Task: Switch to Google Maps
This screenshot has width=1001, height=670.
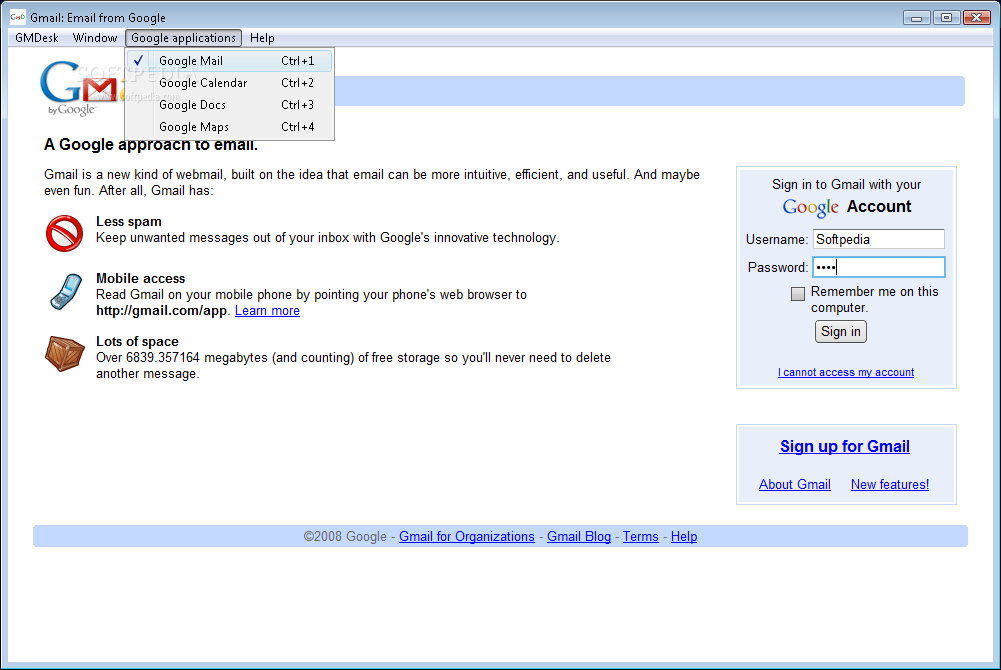Action: pyautogui.click(x=230, y=127)
